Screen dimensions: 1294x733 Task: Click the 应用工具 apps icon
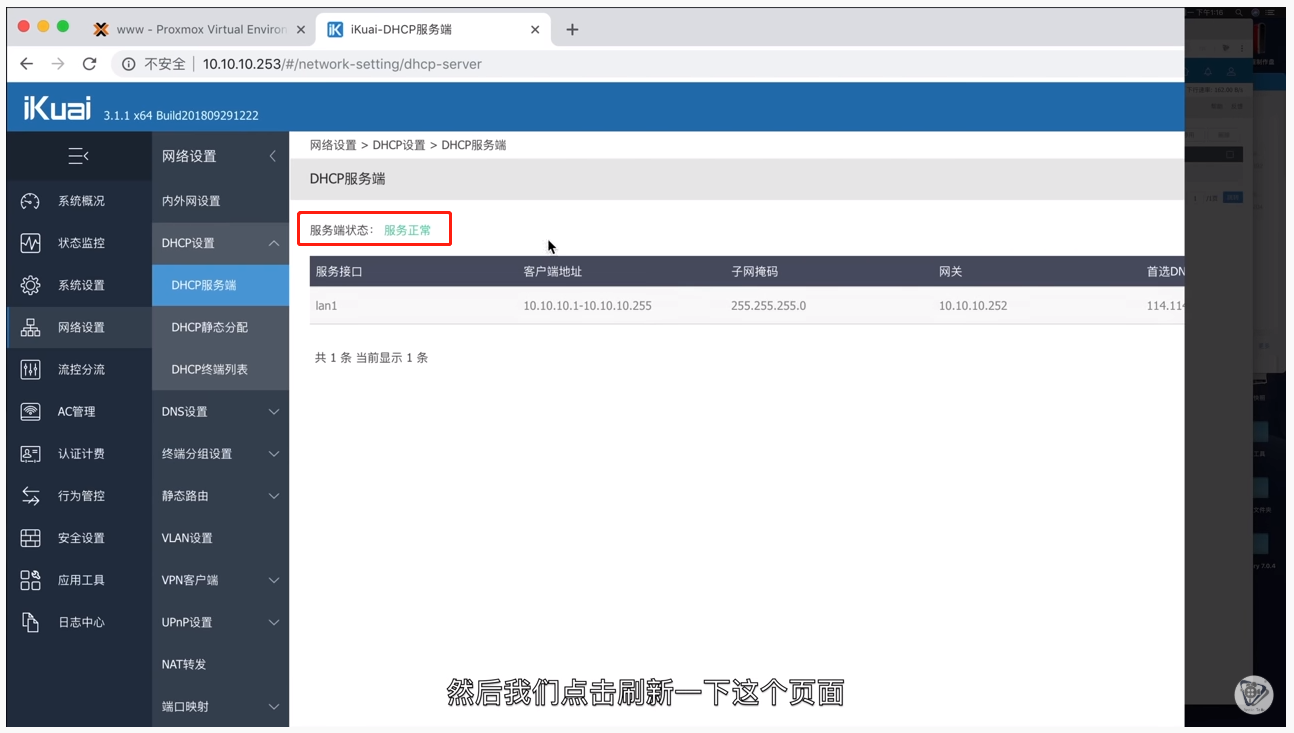tap(30, 580)
